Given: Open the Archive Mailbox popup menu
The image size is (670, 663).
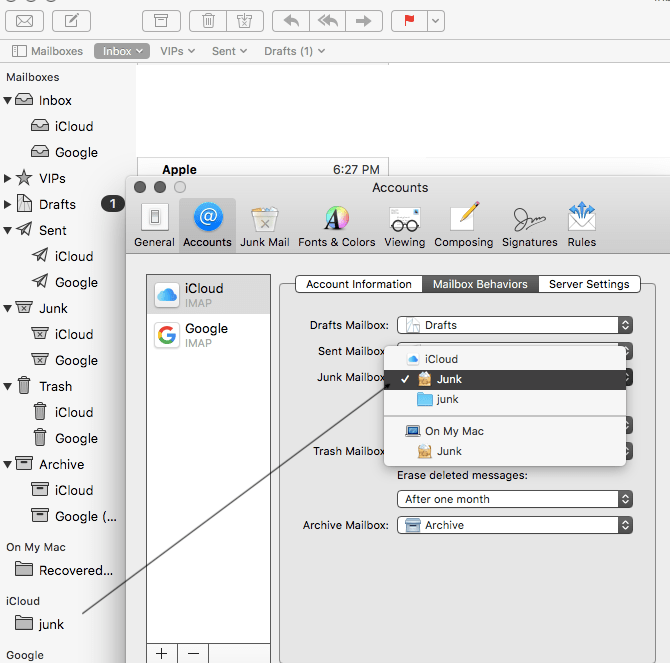Looking at the screenshot, I should pyautogui.click(x=514, y=525).
